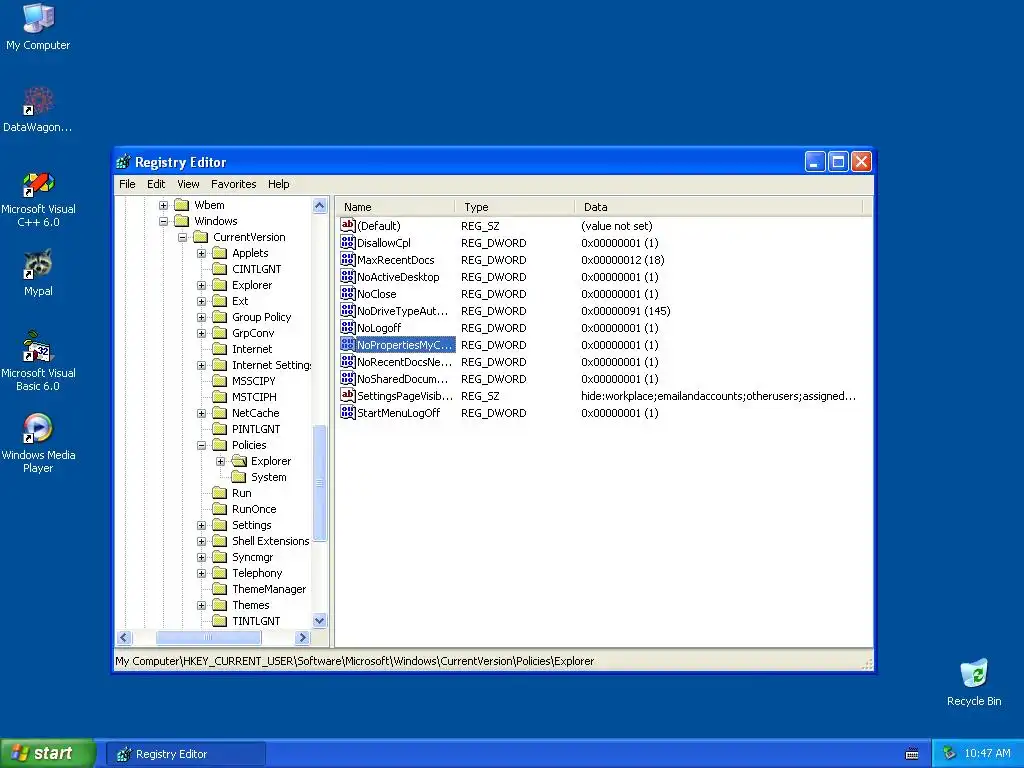The width and height of the screenshot is (1024, 768).
Task: Click the tree pane horizontal scroll left arrow
Action: [125, 637]
